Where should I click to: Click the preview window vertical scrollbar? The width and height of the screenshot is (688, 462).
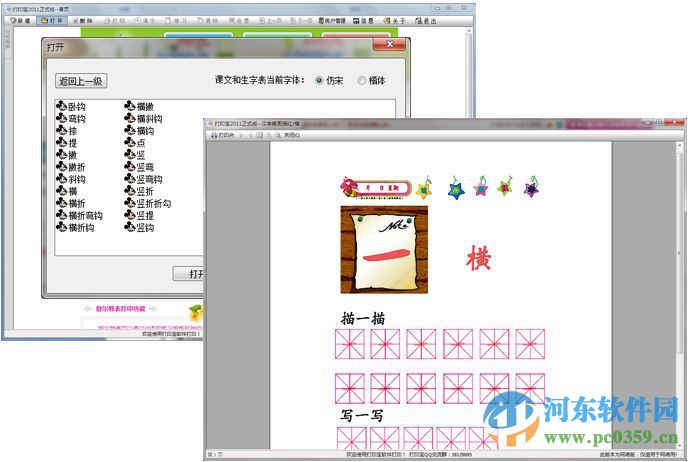click(680, 294)
